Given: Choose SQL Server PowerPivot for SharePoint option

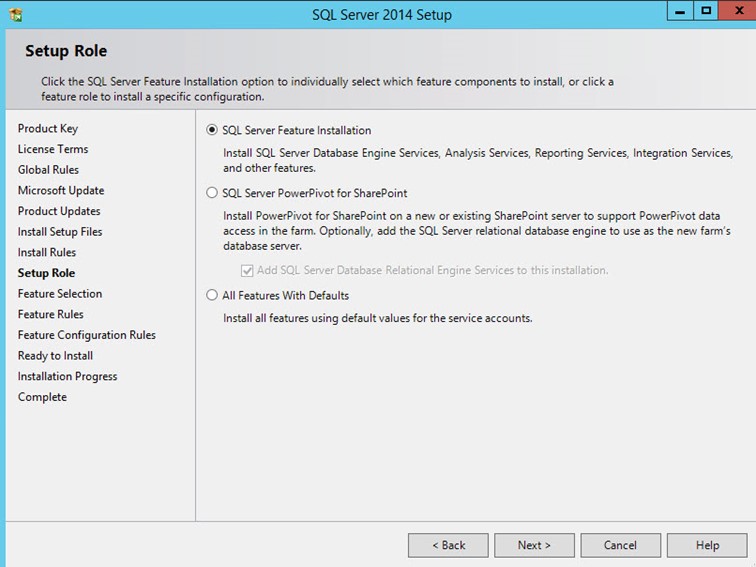Looking at the screenshot, I should (x=211, y=193).
